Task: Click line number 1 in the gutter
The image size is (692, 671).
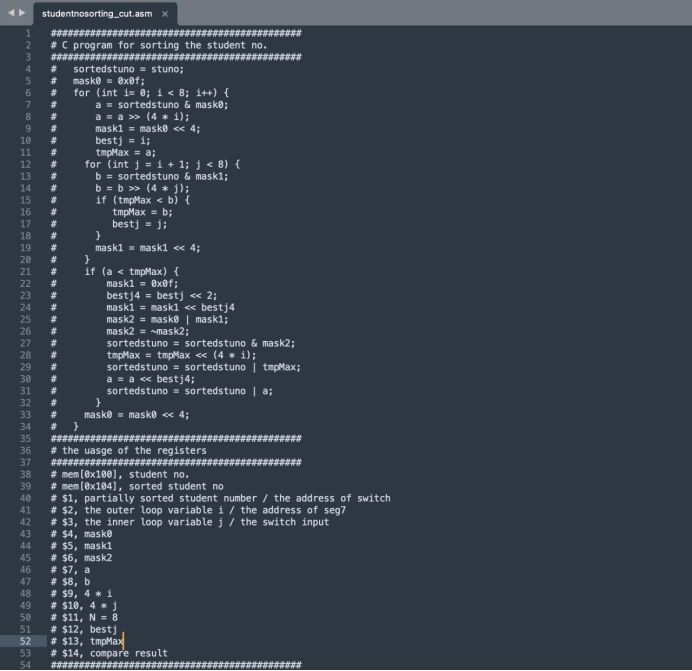Action: tap(29, 33)
